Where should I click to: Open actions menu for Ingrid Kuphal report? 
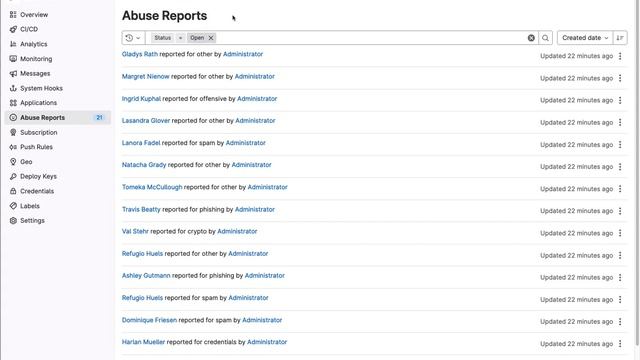click(x=620, y=100)
